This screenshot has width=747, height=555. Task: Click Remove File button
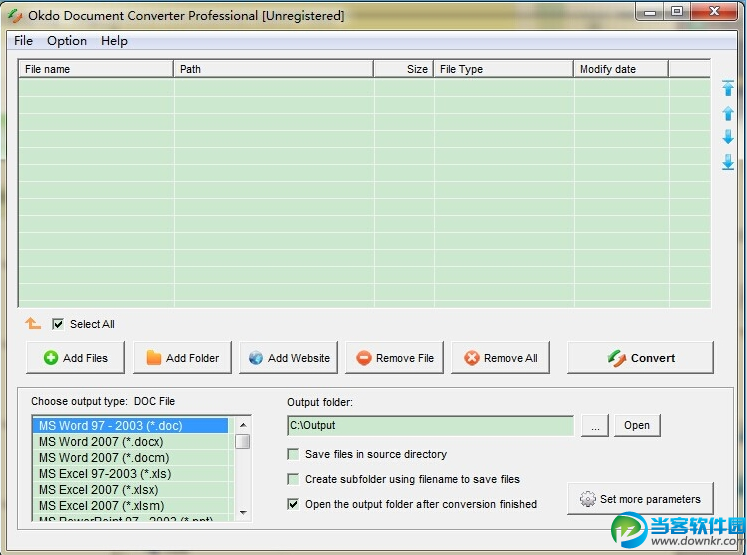(394, 358)
